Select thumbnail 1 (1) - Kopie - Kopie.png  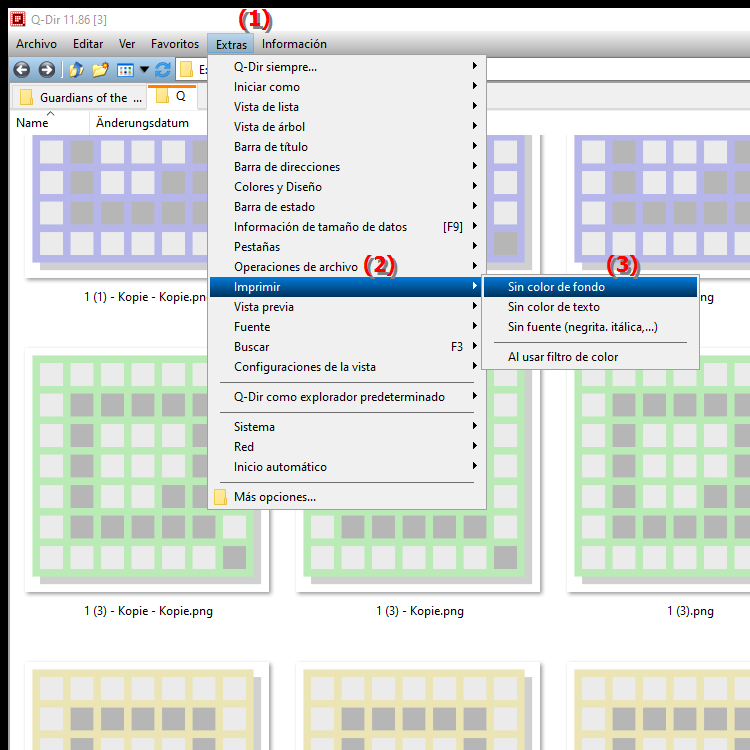pyautogui.click(x=115, y=206)
